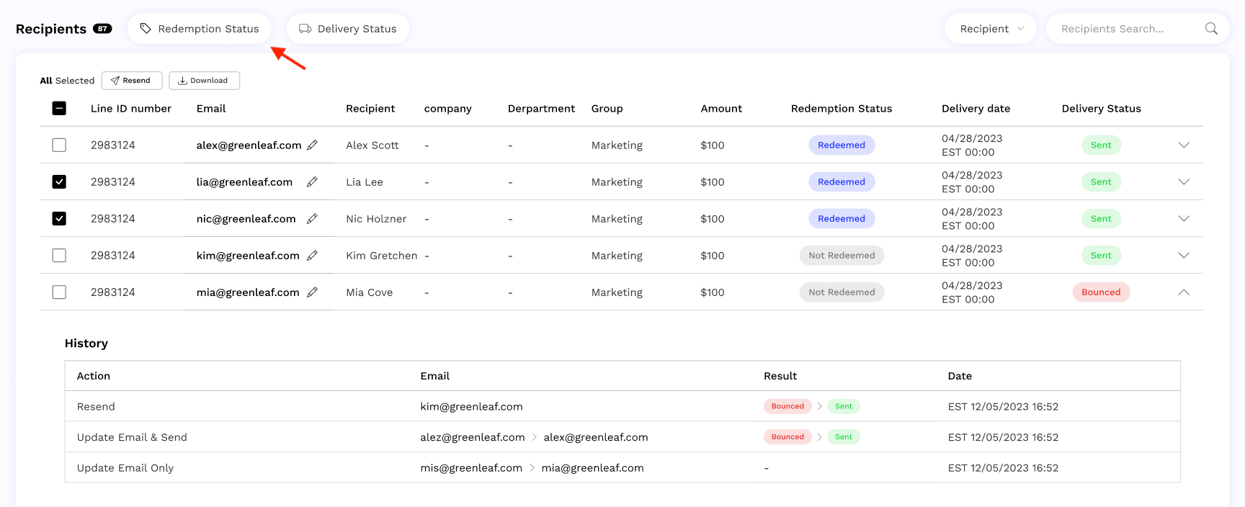This screenshot has width=1245, height=507.
Task: Switch to the Redemption Status tab
Action: tap(199, 29)
